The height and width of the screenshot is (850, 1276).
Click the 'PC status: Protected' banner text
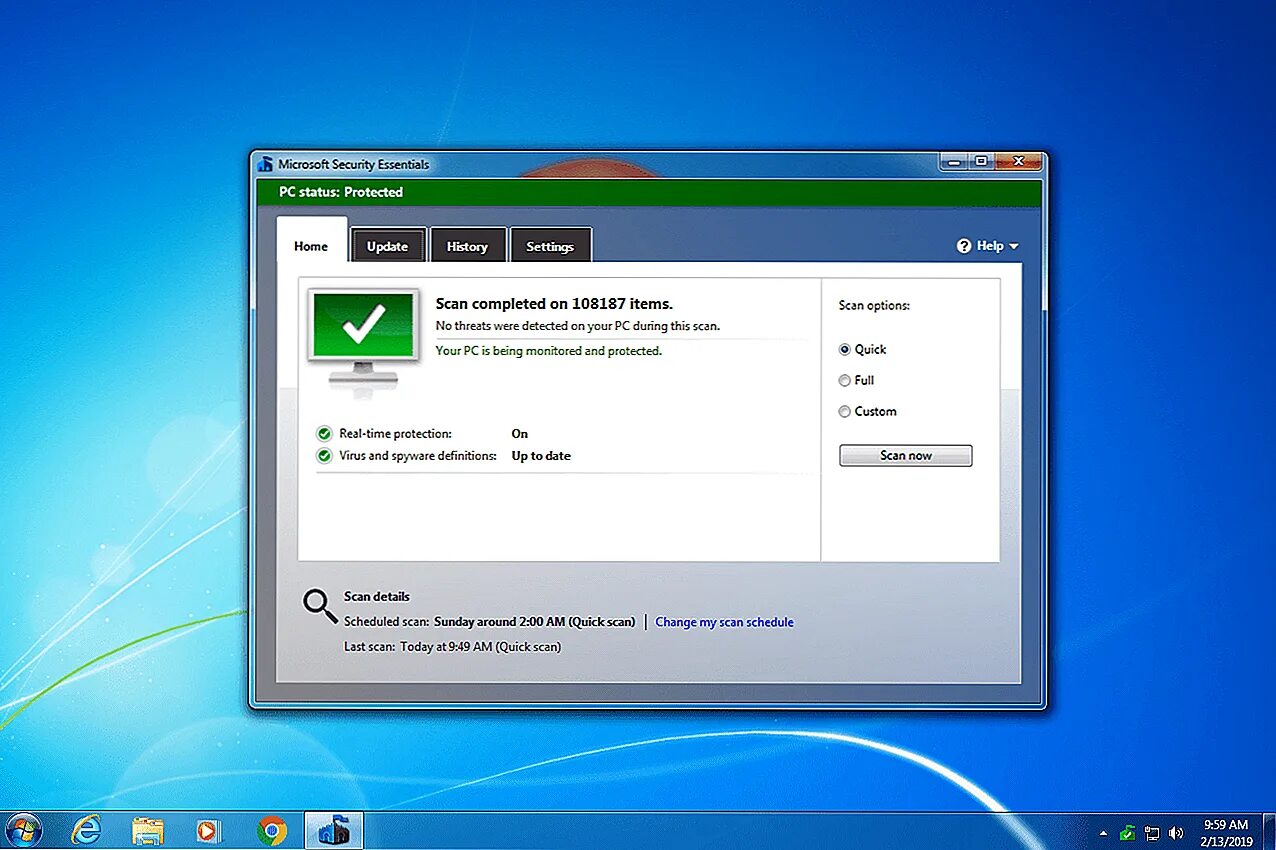pyautogui.click(x=341, y=192)
